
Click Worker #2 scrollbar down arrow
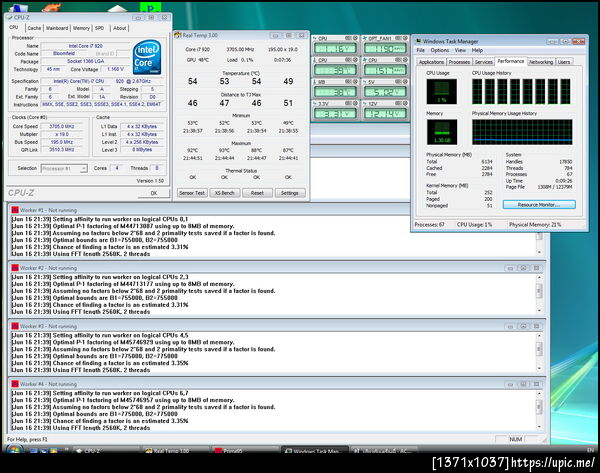click(539, 310)
